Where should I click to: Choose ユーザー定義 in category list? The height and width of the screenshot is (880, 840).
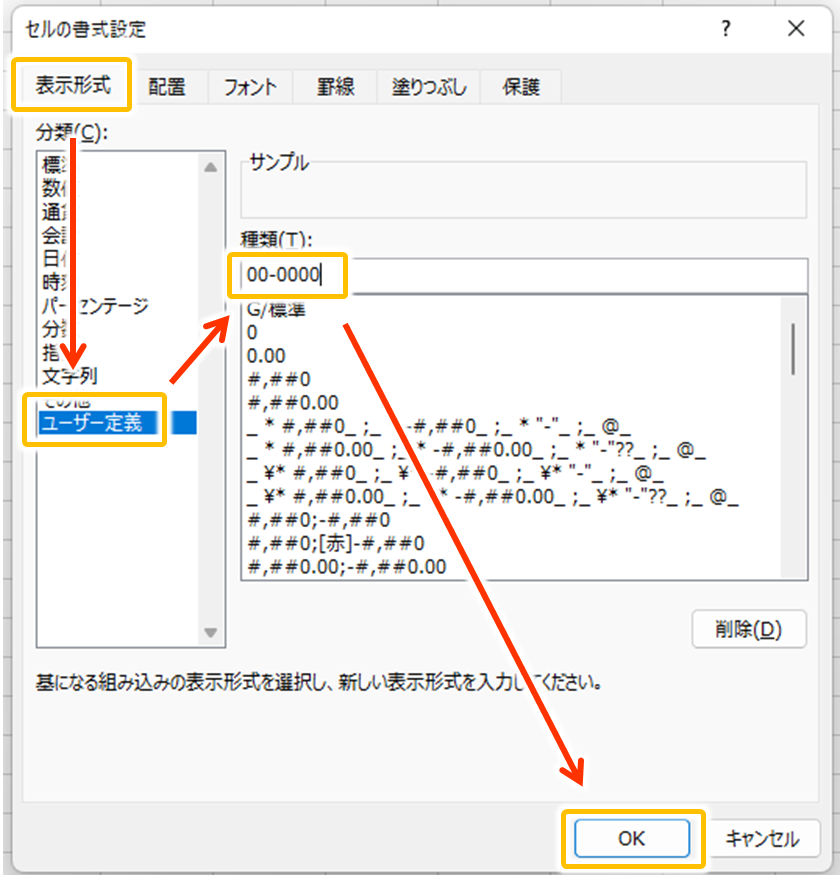pyautogui.click(x=90, y=423)
